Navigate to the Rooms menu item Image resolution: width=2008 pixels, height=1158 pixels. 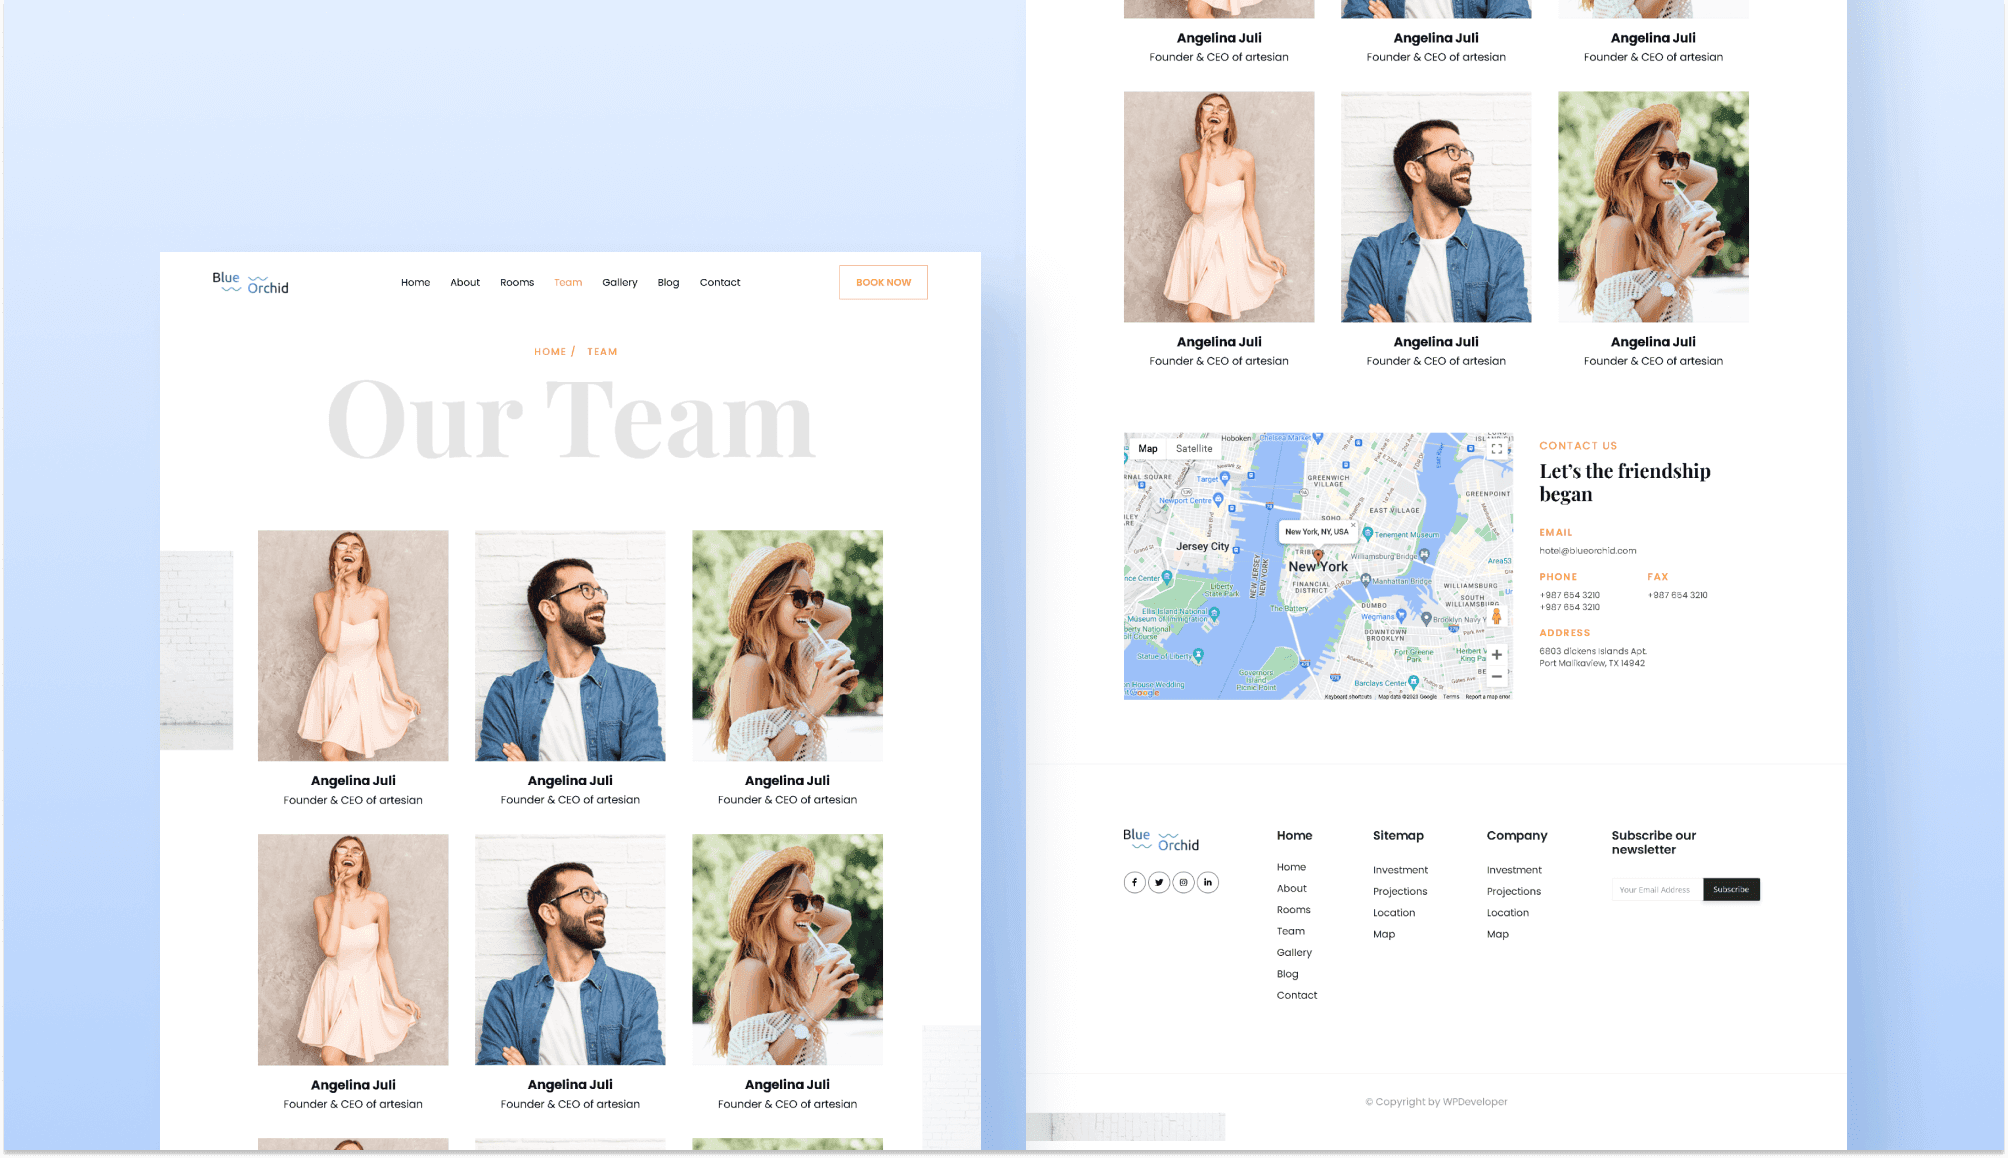click(x=517, y=282)
